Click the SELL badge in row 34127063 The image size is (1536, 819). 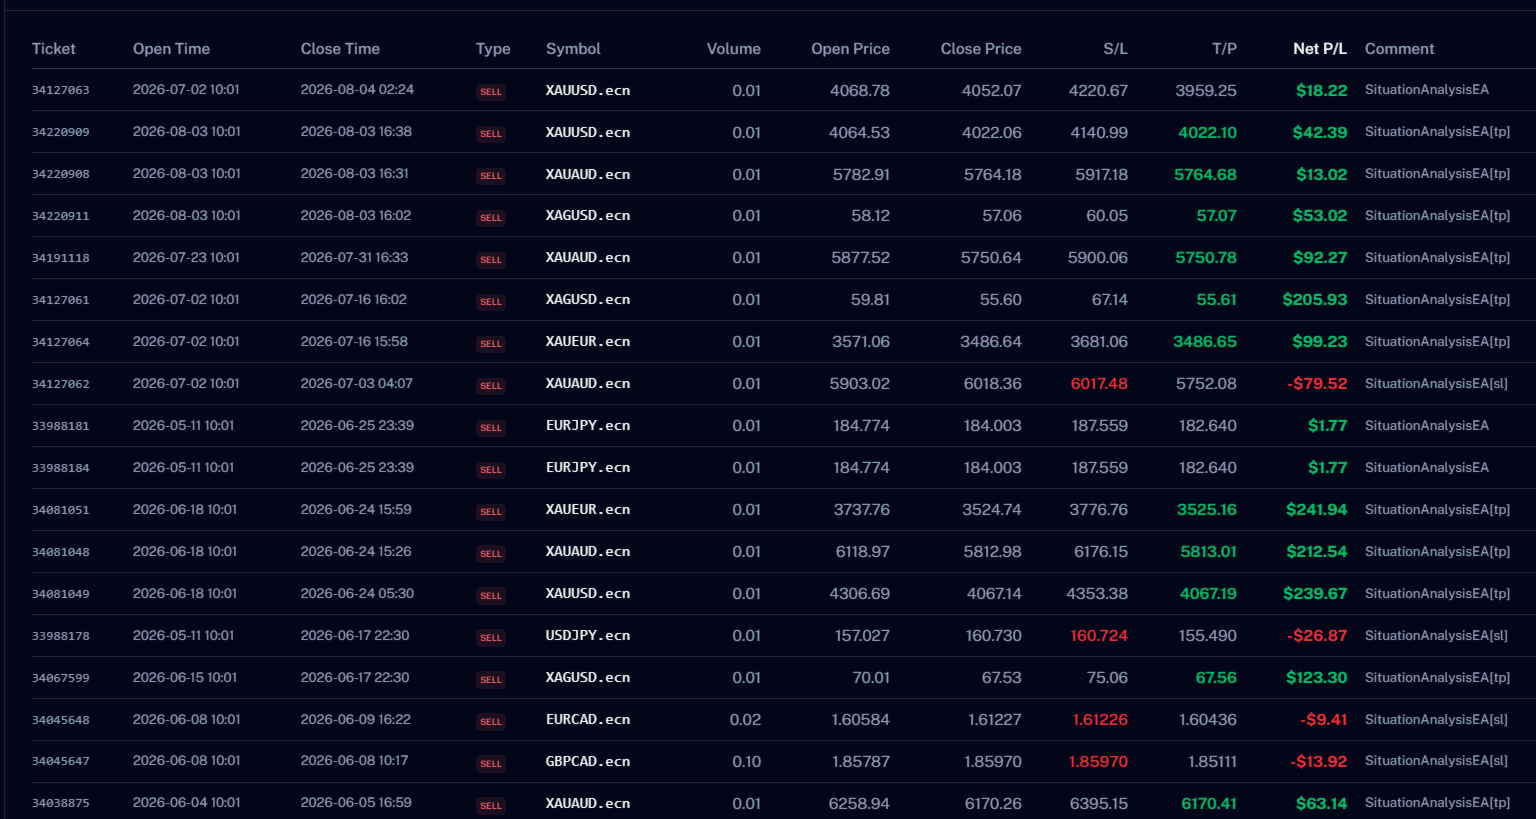[x=491, y=92]
